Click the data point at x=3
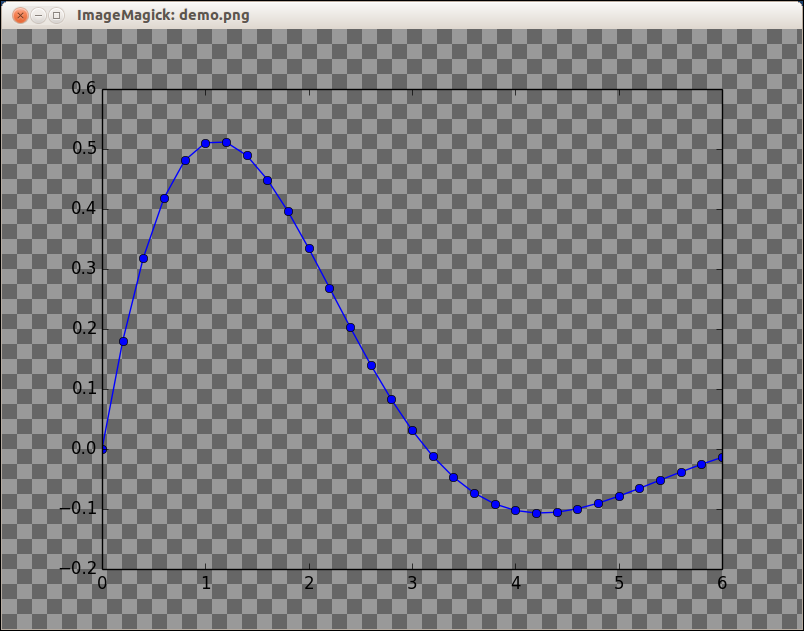Viewport: 804px width, 631px height. (x=412, y=431)
